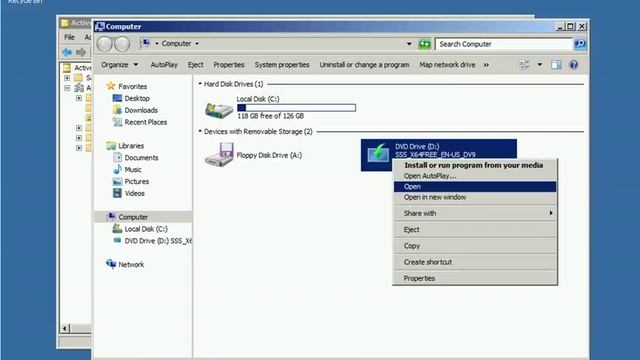Click the Computer icon in address bar
Screen dimensions: 640x360
146,43
